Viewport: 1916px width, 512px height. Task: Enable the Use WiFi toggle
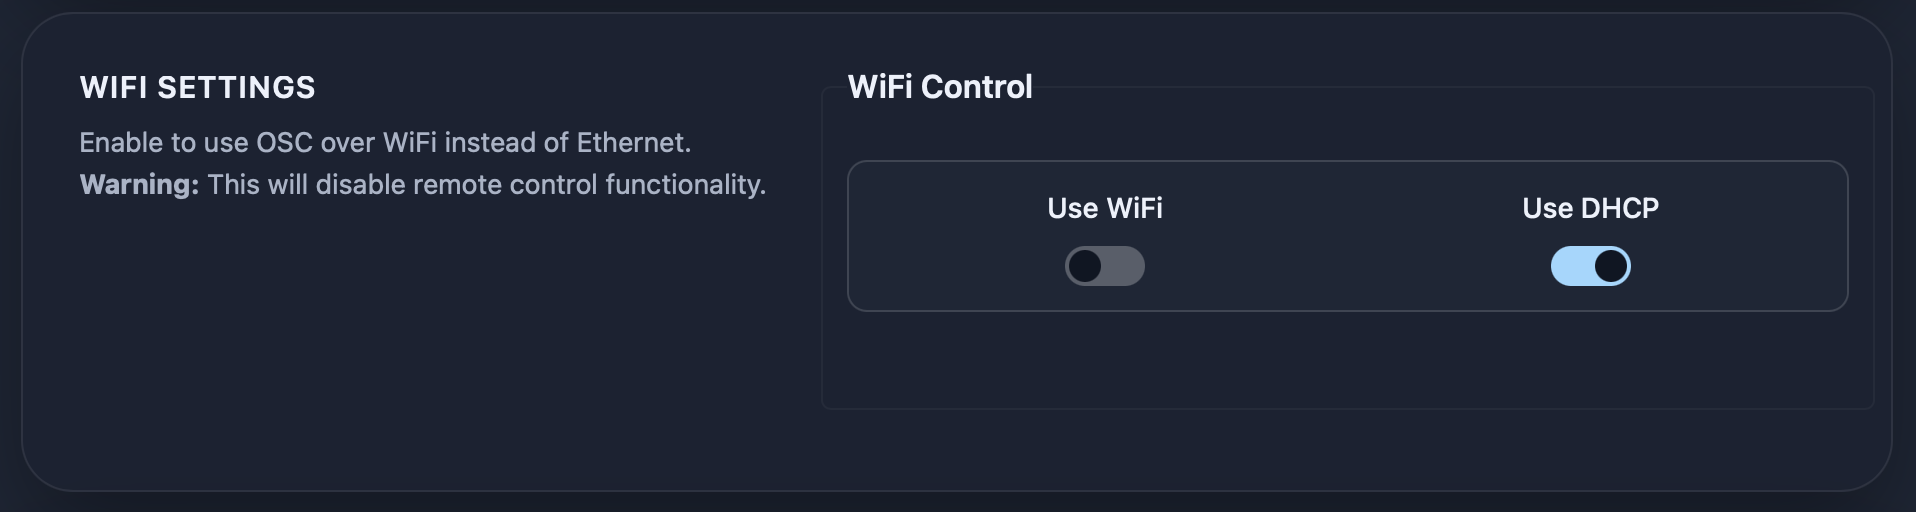[1104, 266]
